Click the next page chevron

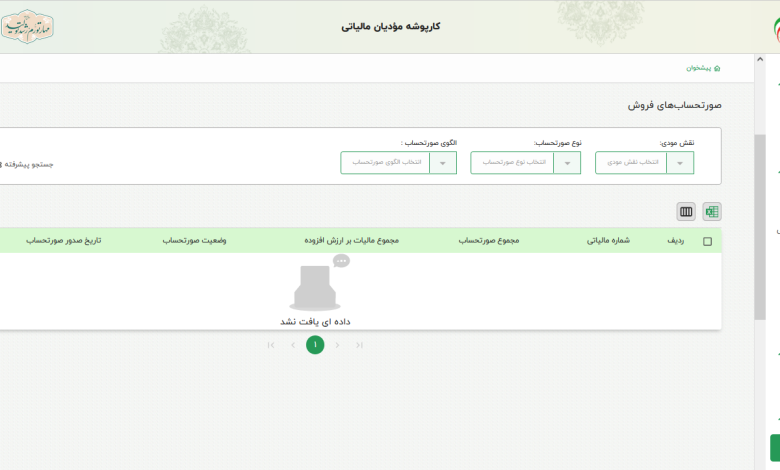pyautogui.click(x=337, y=345)
